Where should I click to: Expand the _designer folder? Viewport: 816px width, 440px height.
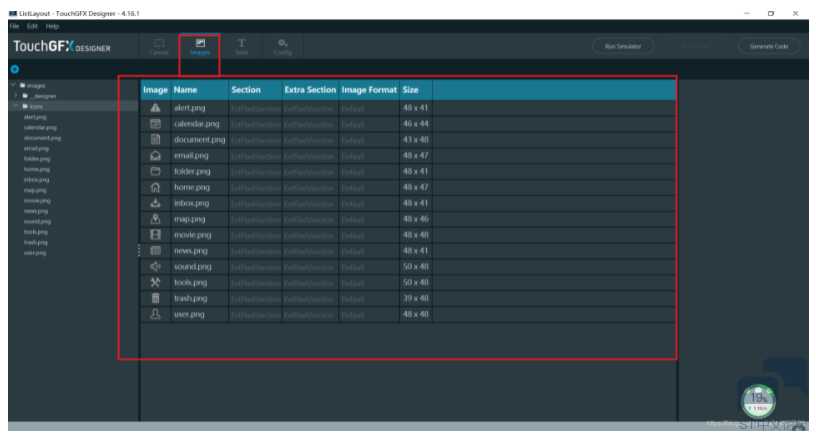coord(16,95)
